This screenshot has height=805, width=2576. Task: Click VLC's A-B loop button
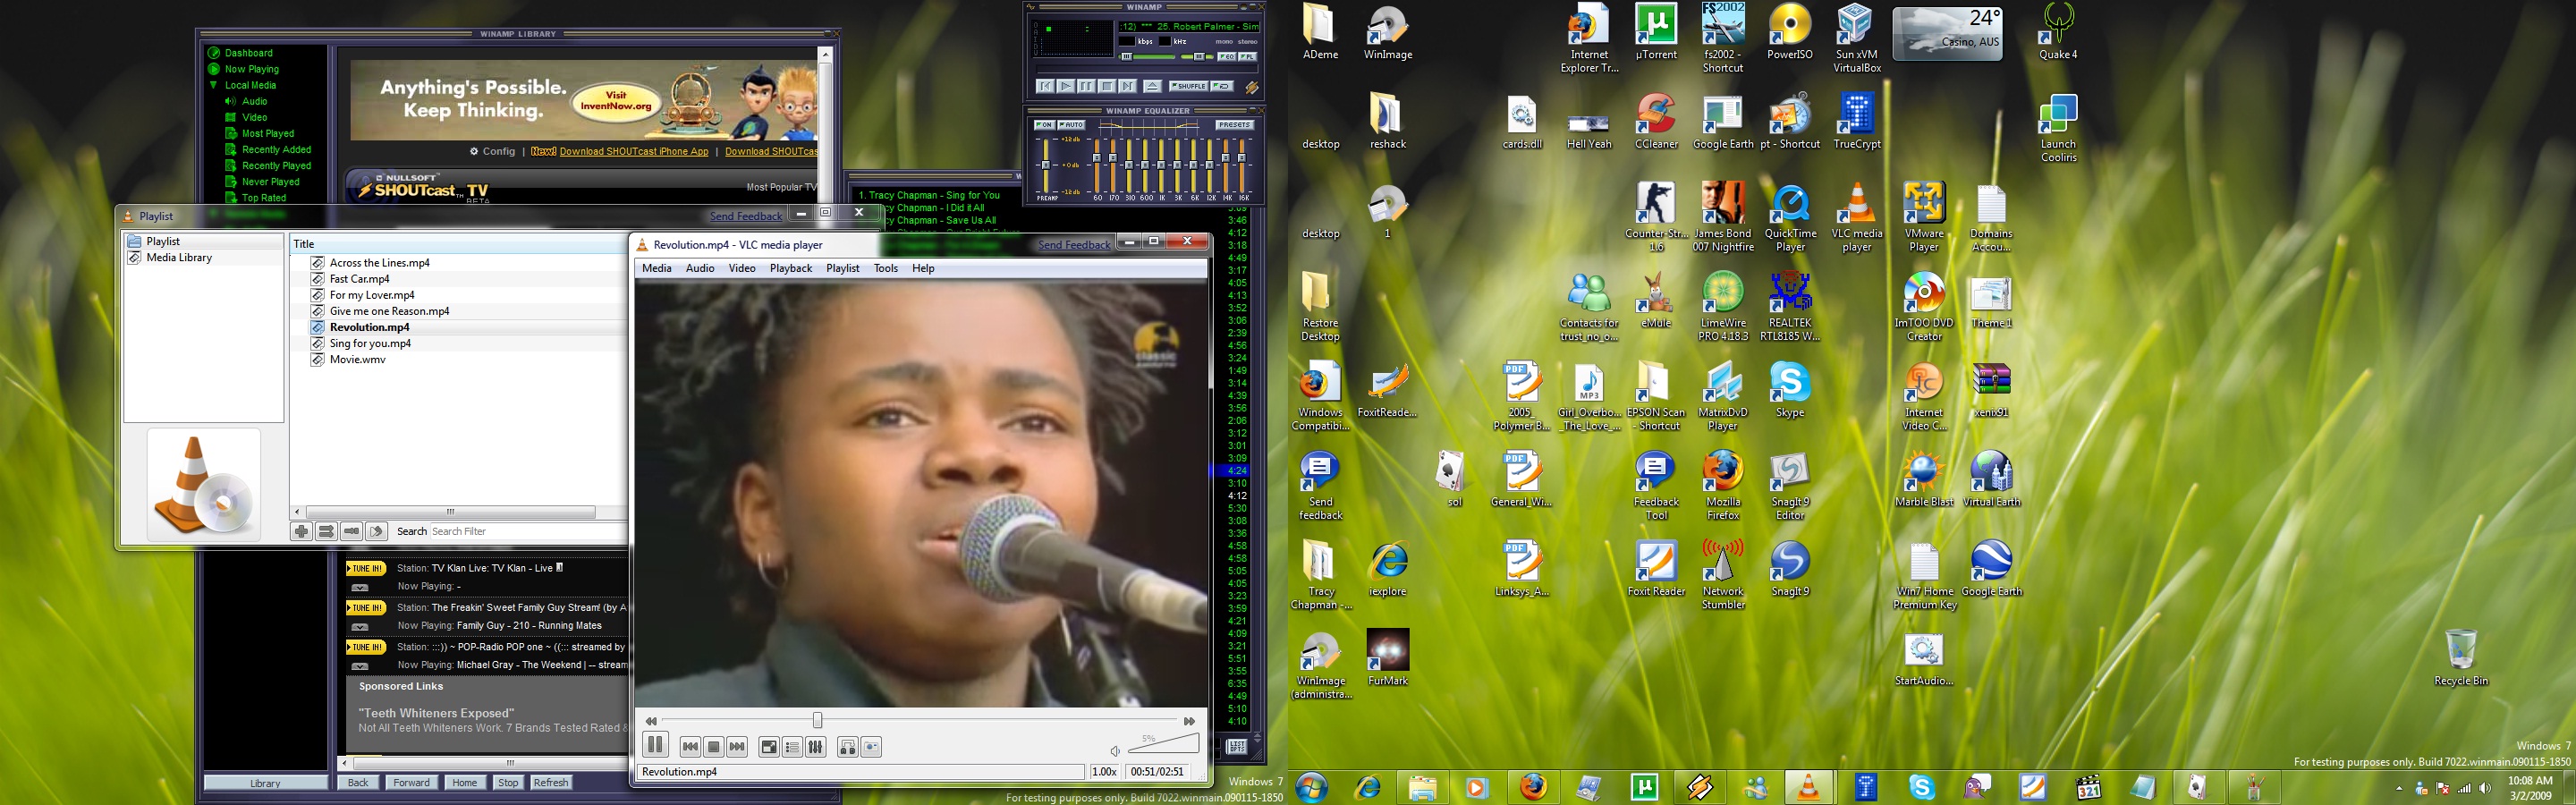pyautogui.click(x=847, y=747)
